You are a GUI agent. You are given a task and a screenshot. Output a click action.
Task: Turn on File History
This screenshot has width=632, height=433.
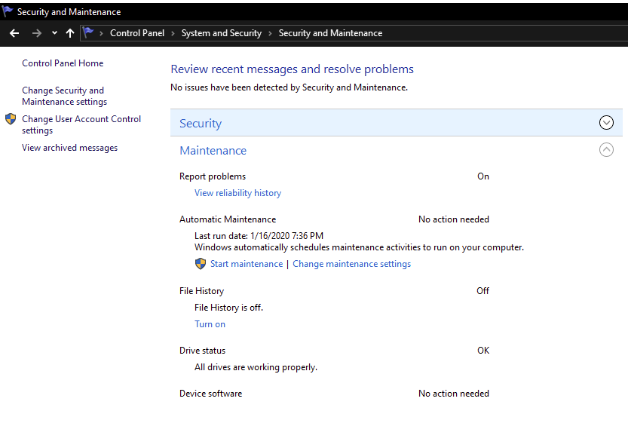[210, 324]
